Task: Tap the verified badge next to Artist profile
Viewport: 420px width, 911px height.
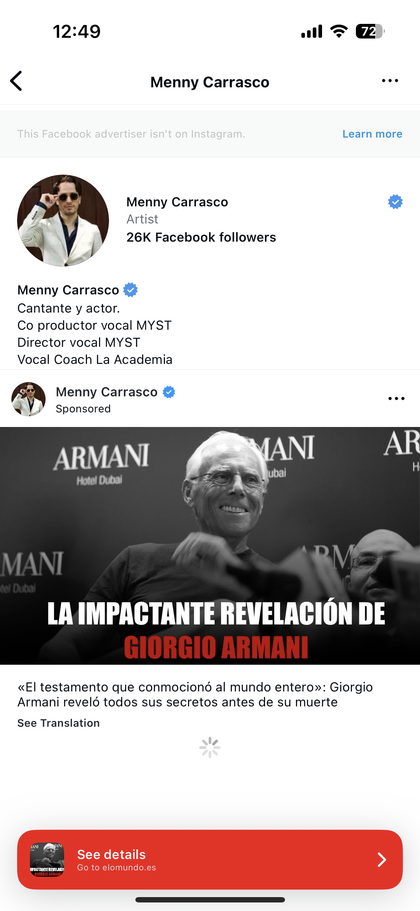Action: pos(395,202)
